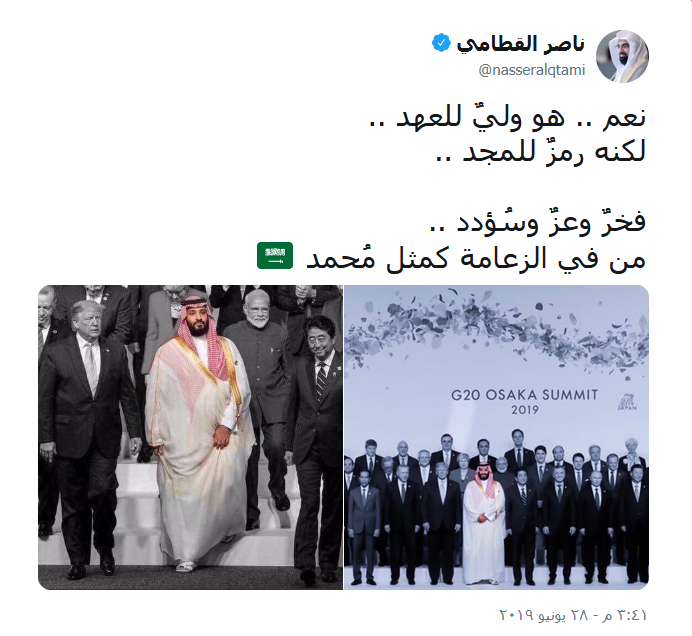The width and height of the screenshot is (692, 636).
Task: Click the tweet timestamp ٣:٤١ م
Action: (624, 615)
